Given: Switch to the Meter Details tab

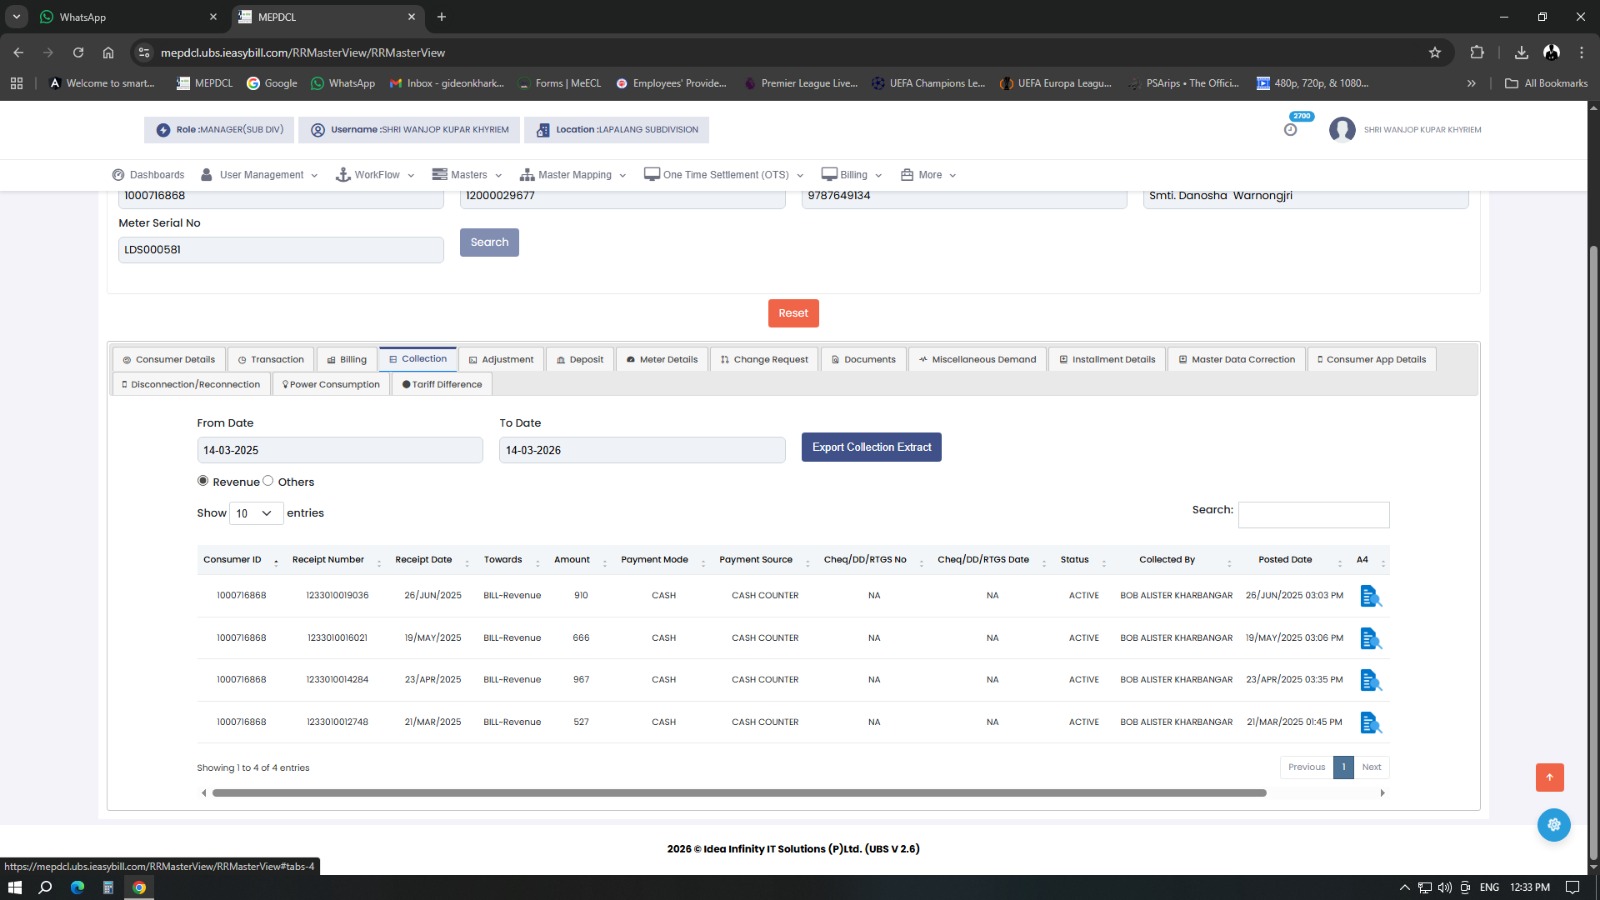Looking at the screenshot, I should (662, 359).
